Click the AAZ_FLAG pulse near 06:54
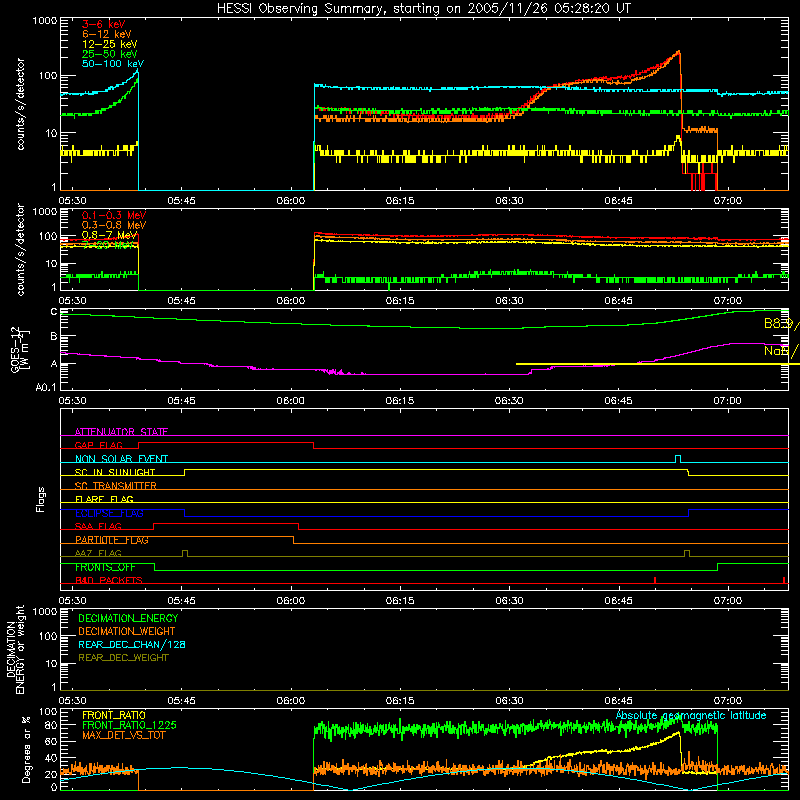 tap(687, 553)
